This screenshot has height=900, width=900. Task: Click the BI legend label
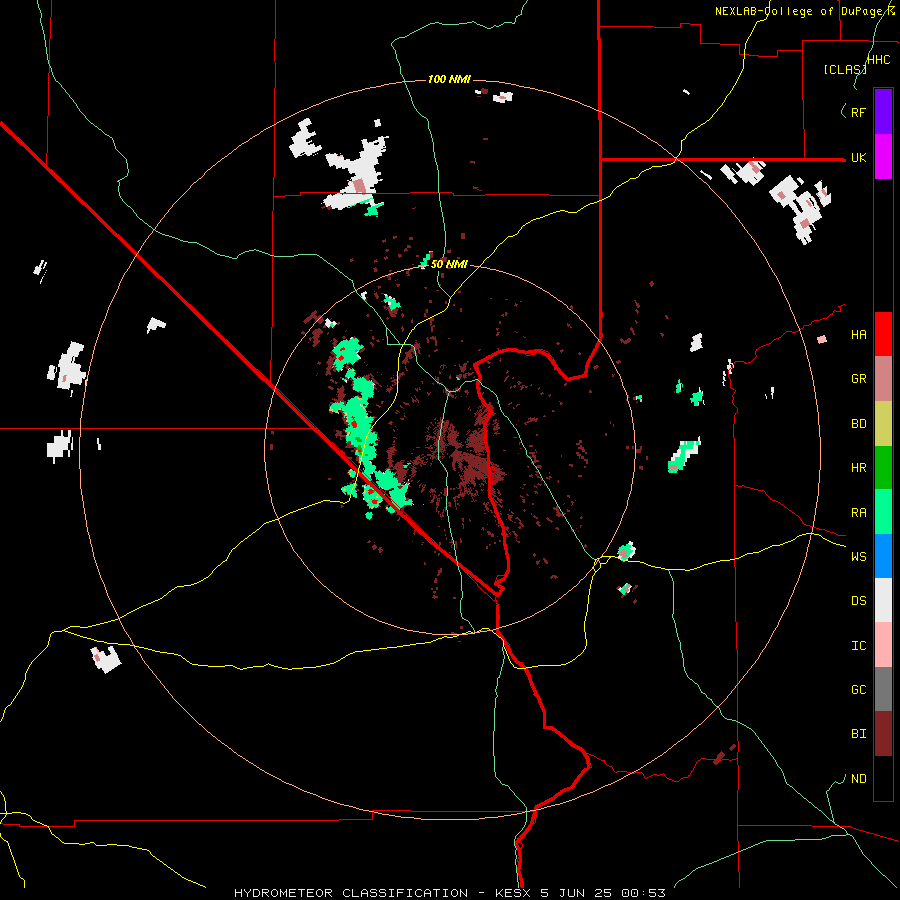tap(858, 734)
